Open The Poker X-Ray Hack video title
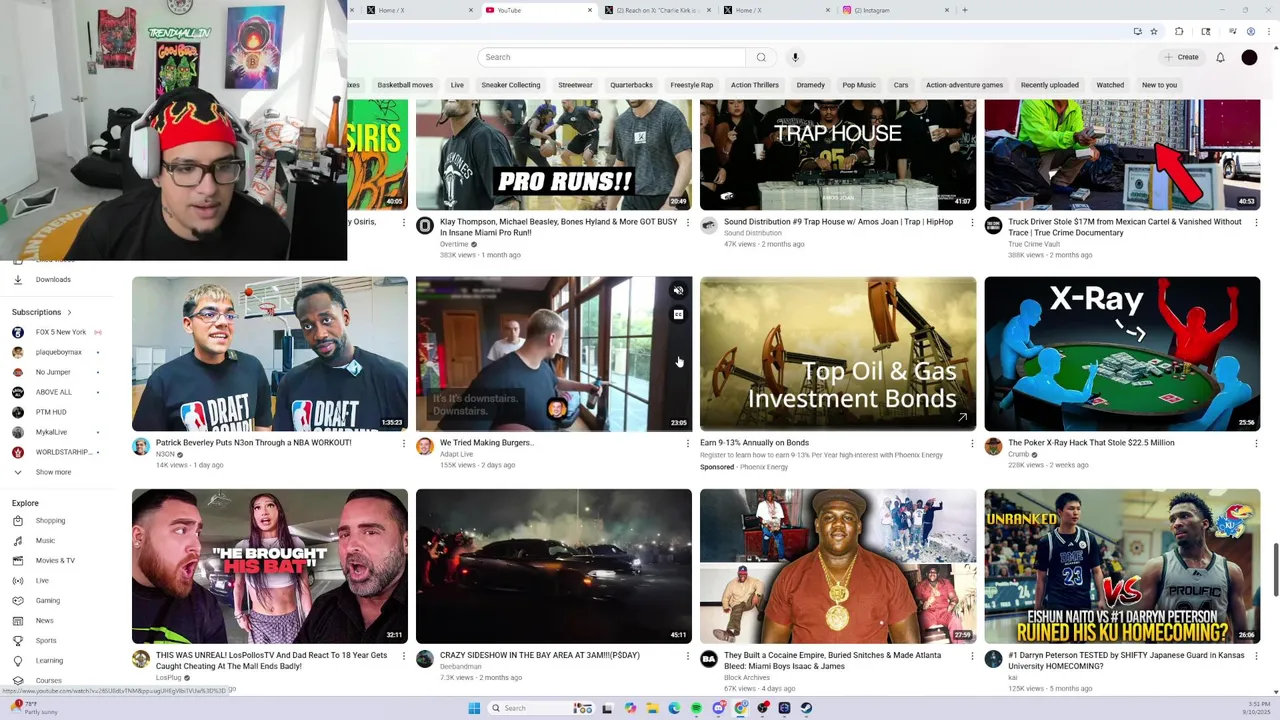The height and width of the screenshot is (720, 1280). (1091, 443)
